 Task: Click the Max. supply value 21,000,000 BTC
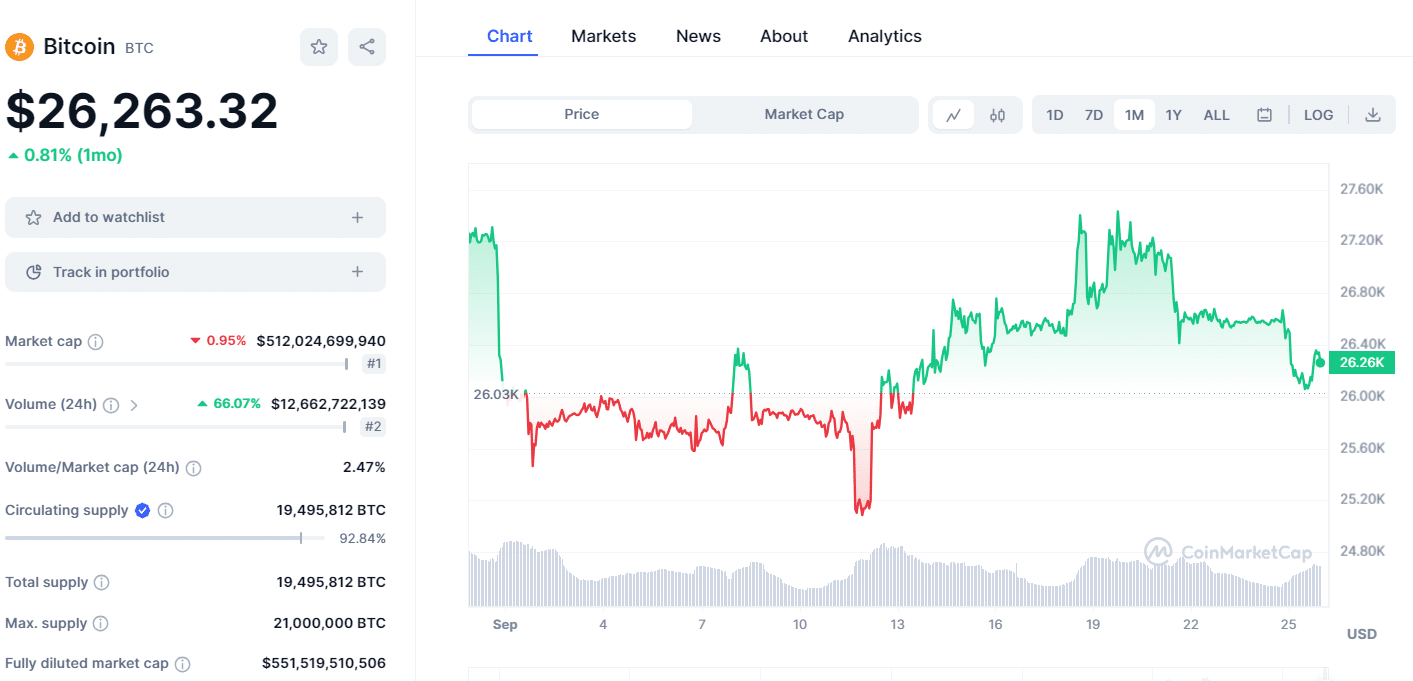(x=329, y=623)
